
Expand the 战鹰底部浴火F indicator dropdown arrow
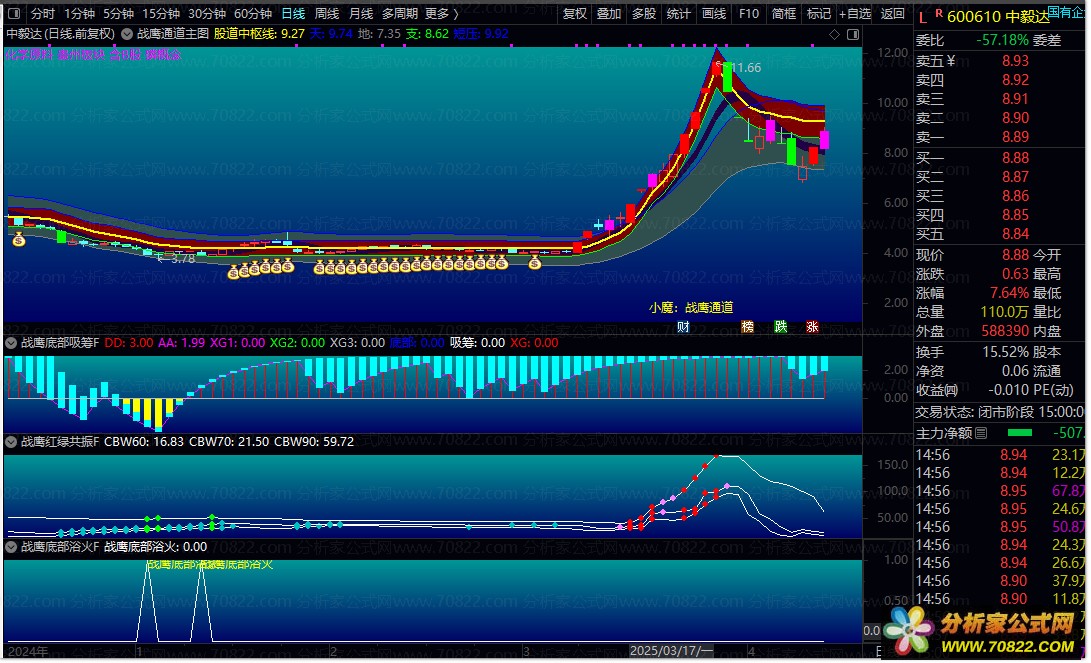11,547
